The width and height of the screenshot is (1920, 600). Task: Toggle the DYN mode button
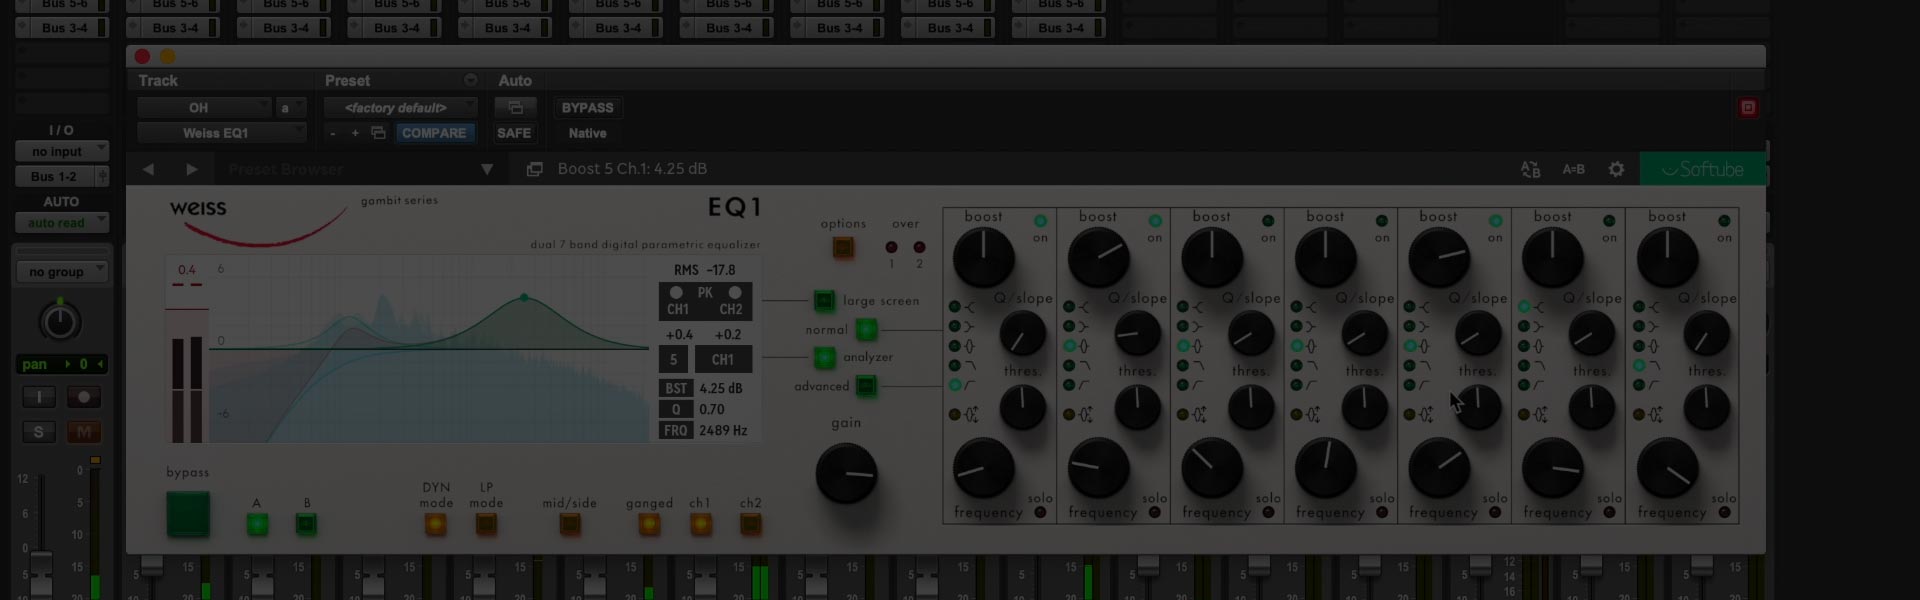click(436, 524)
